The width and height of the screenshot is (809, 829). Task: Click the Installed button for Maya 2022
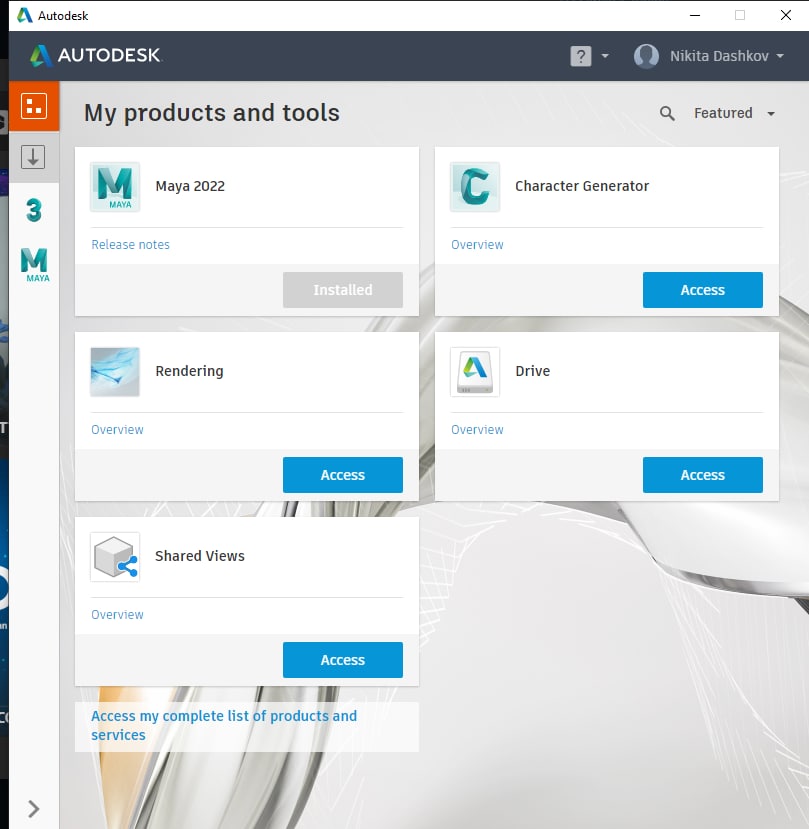point(343,290)
